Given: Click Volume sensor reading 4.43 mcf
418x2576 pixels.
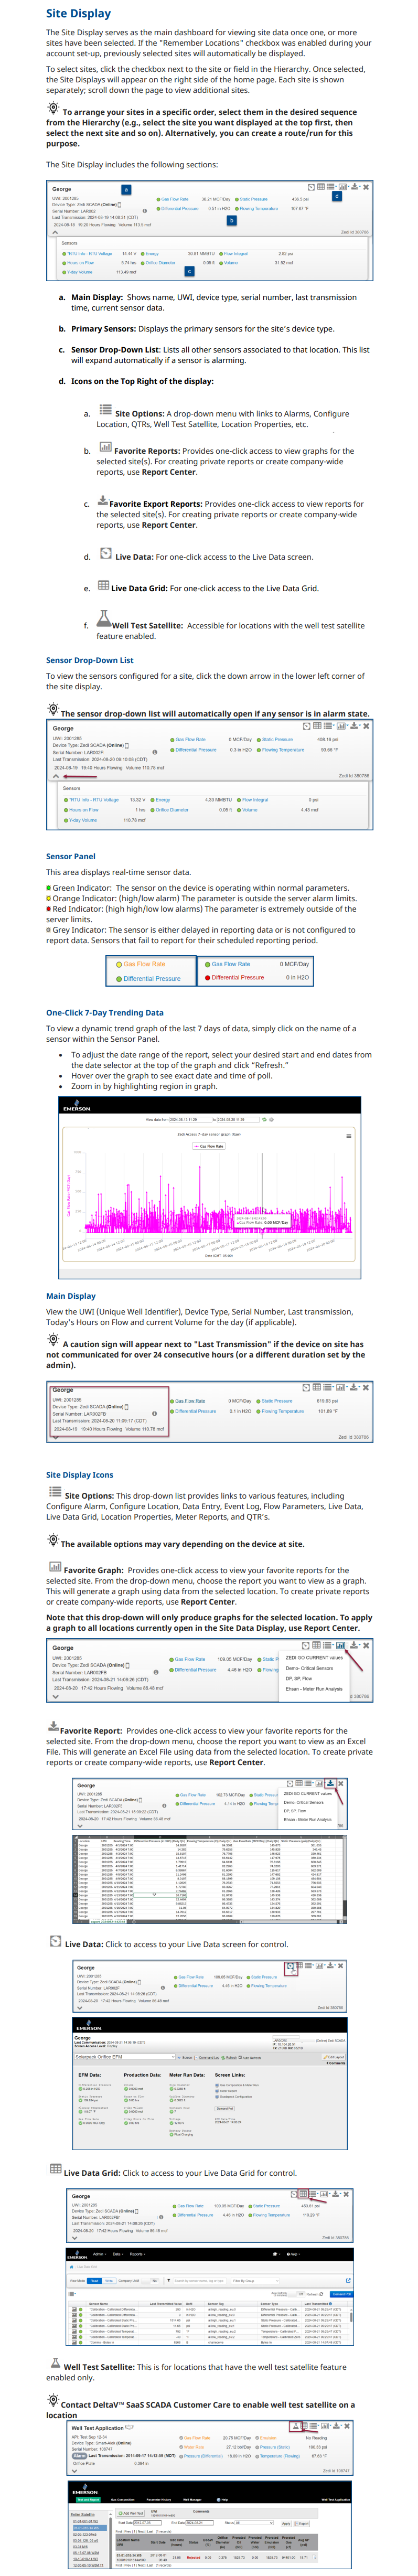Looking at the screenshot, I should point(250,809).
